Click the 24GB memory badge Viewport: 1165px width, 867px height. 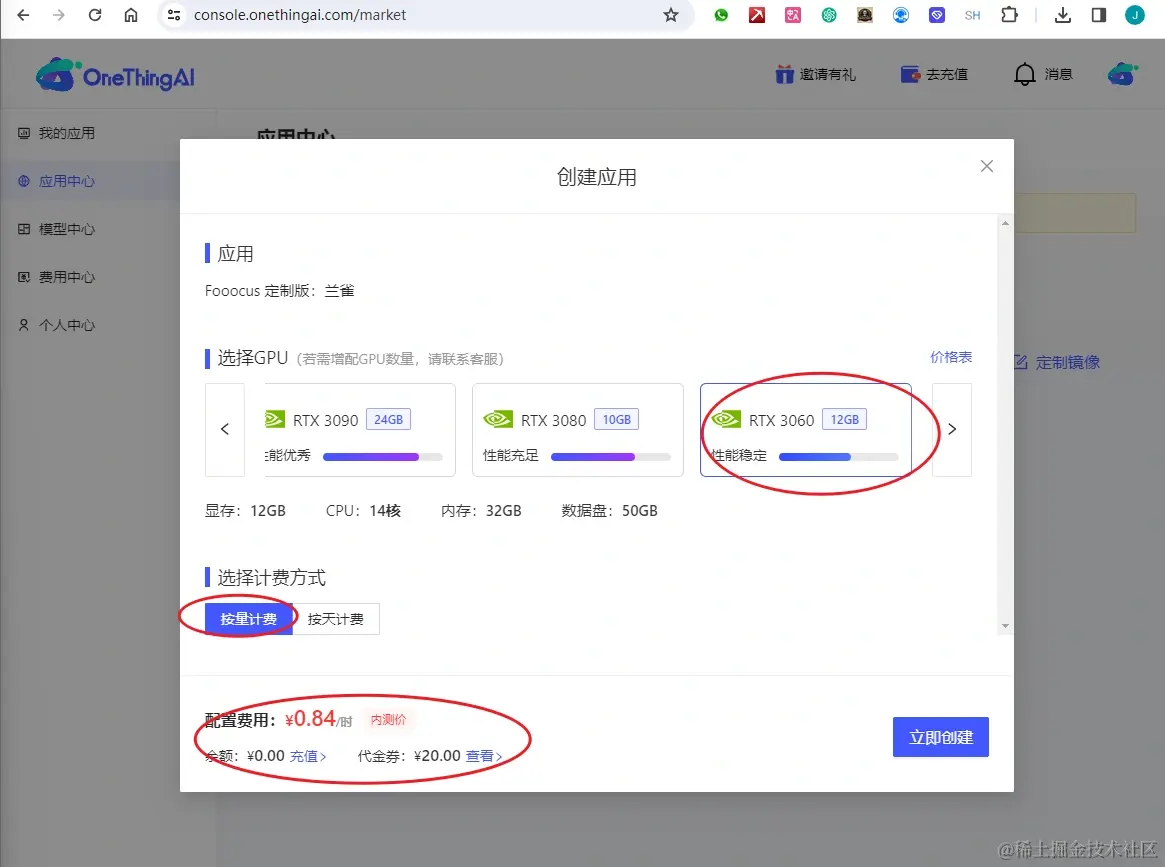(389, 420)
